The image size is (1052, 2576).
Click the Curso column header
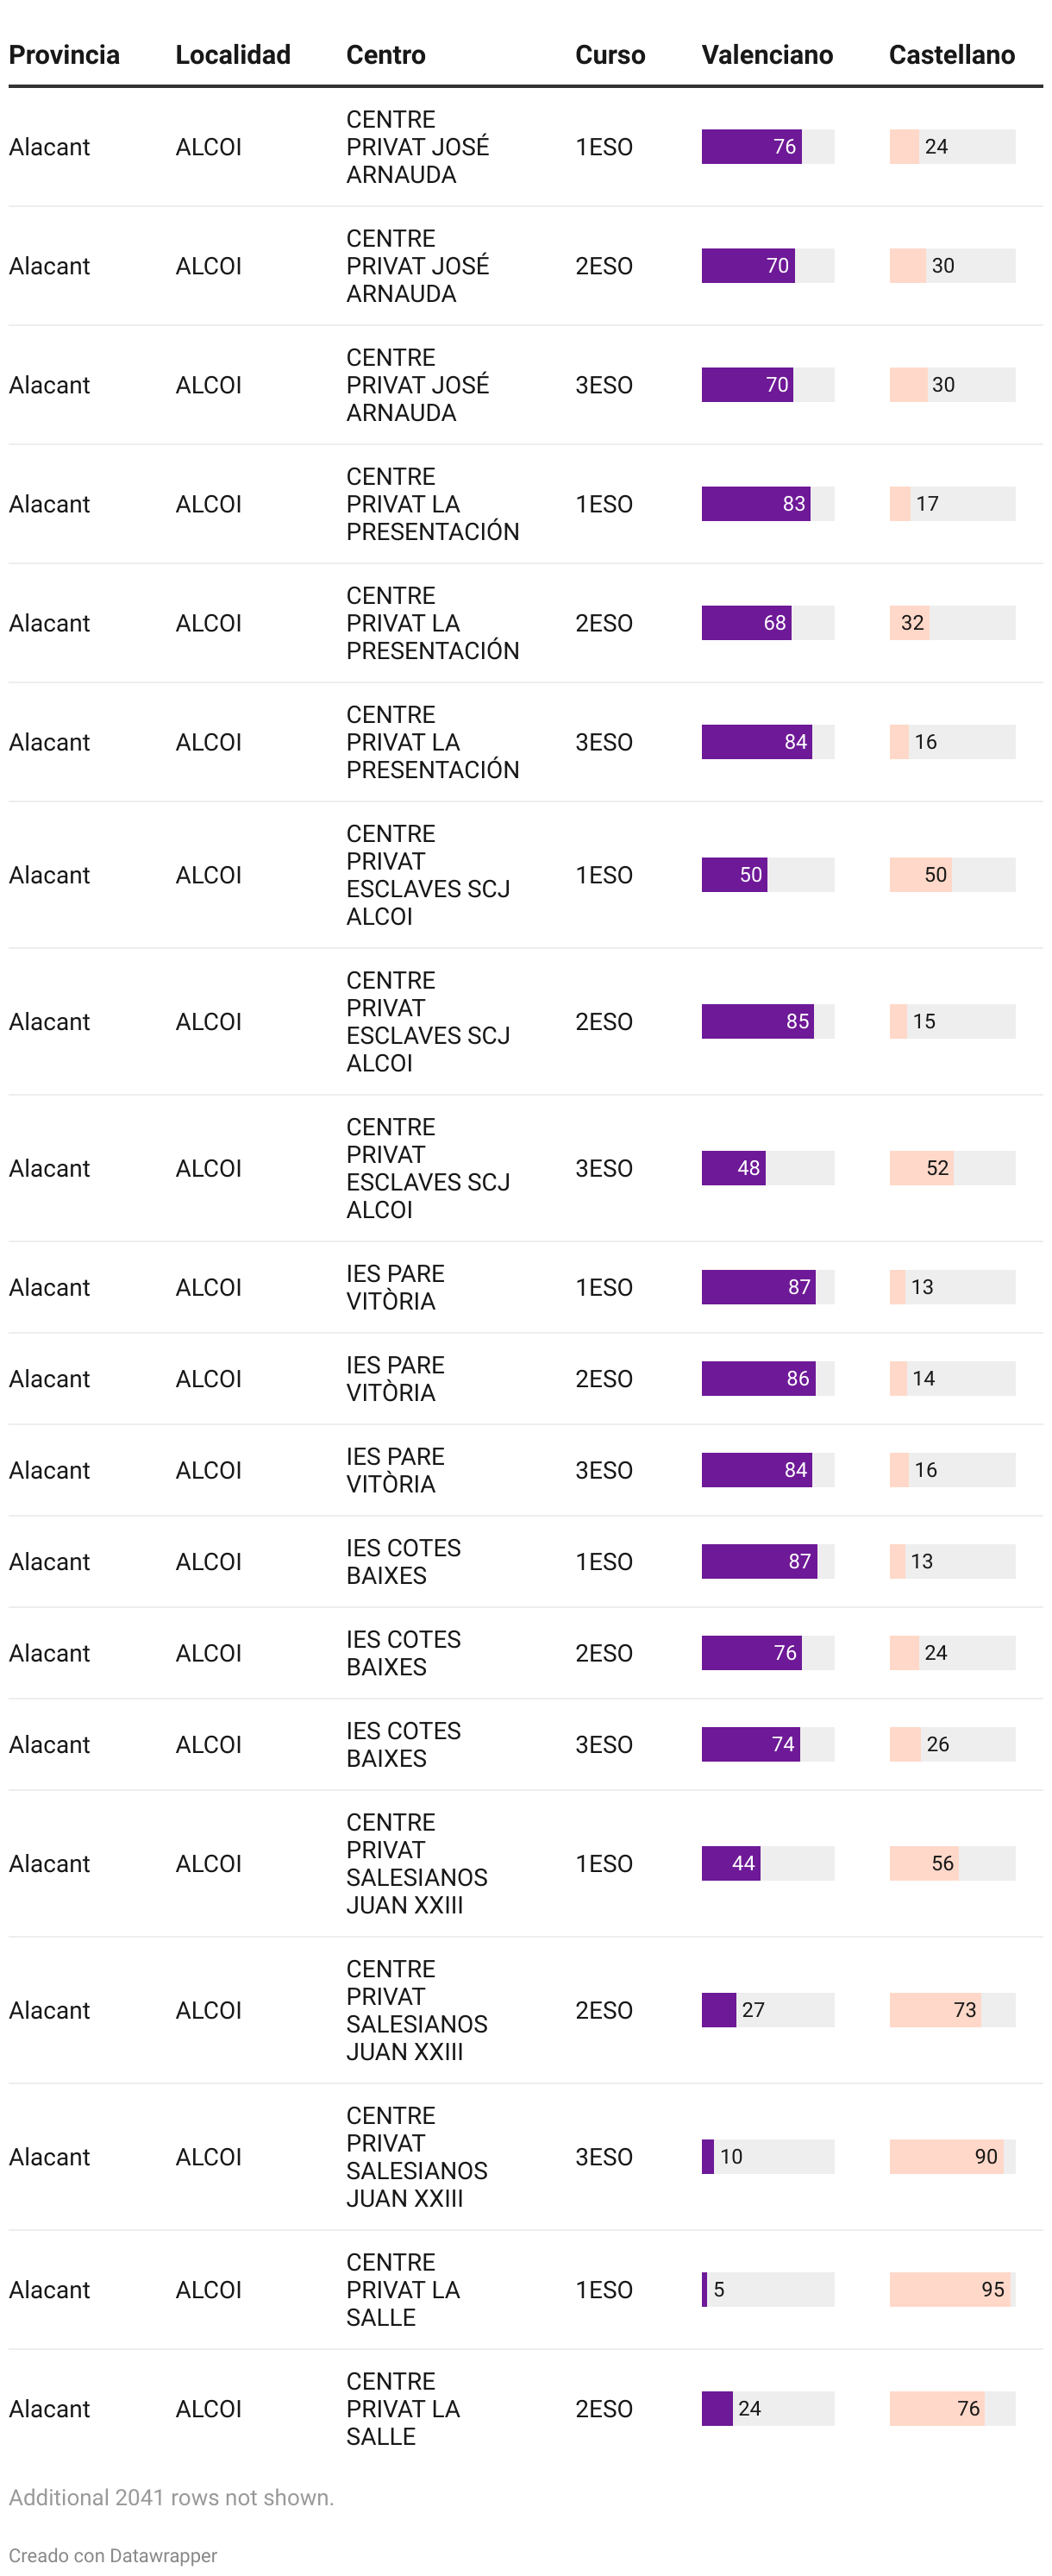[610, 55]
